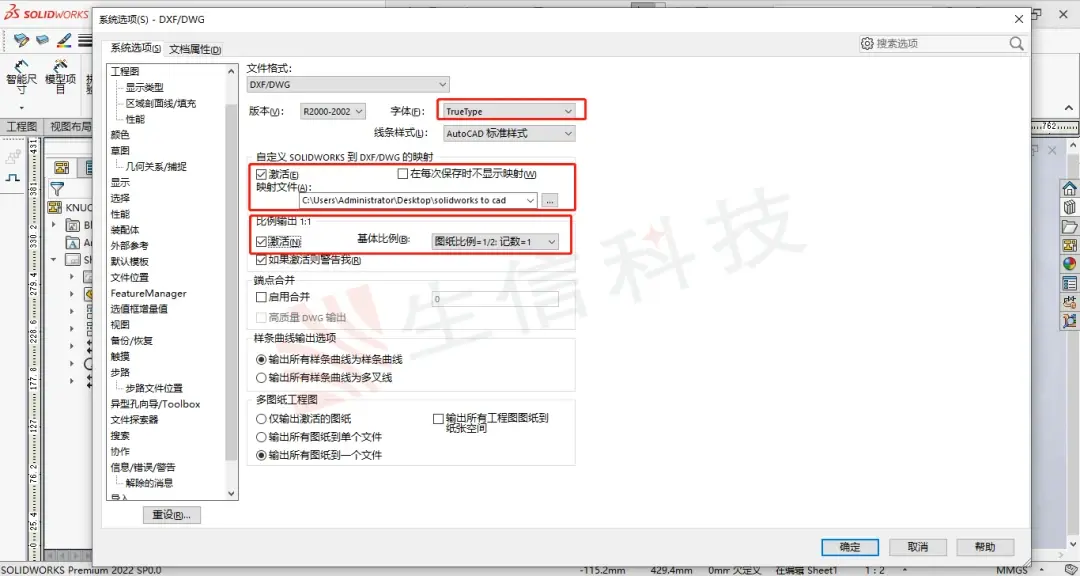Click the Smart Dimension (智能尺寸) tool
1080x576 pixels.
tap(21, 76)
